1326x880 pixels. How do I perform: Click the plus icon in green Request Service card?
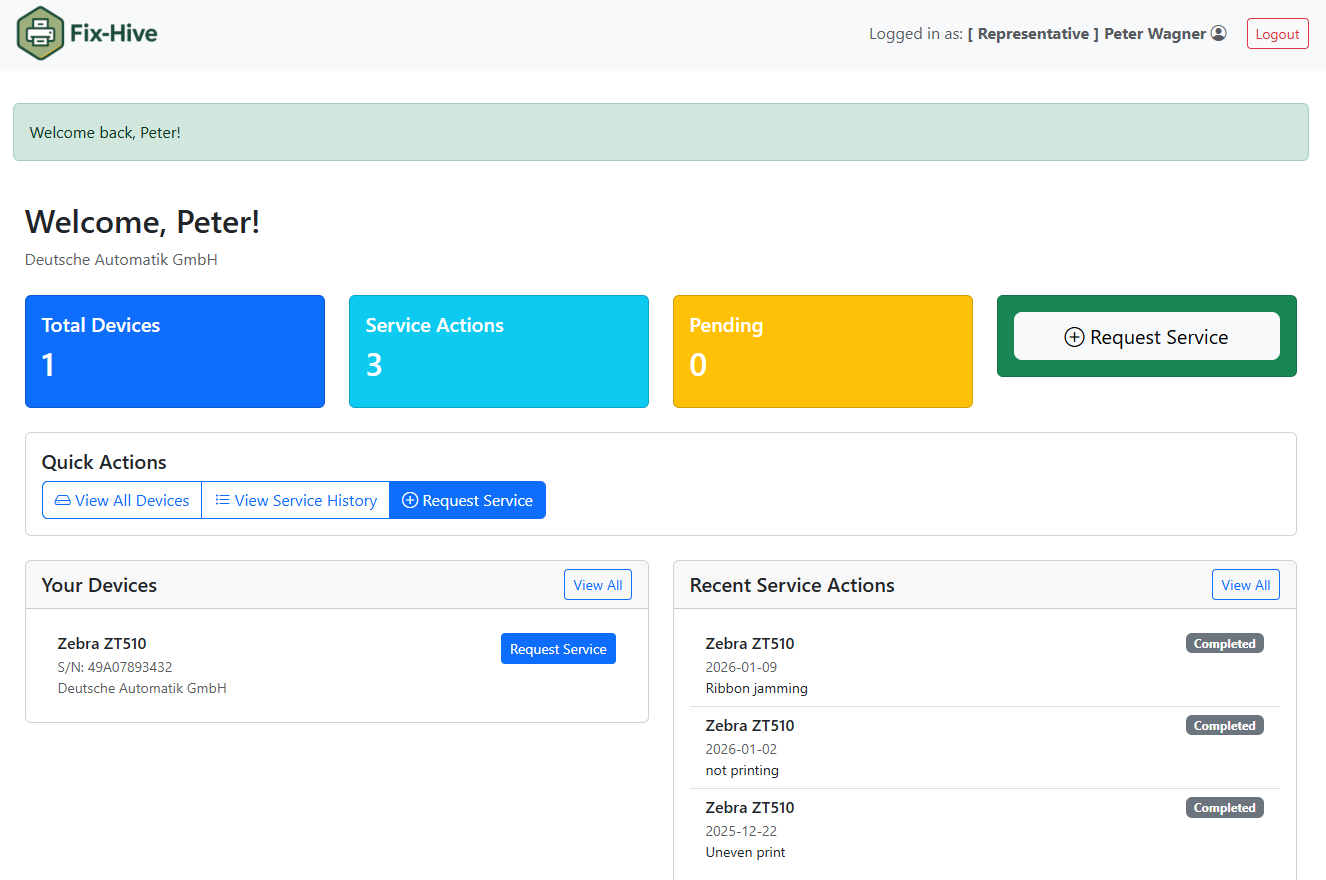[1074, 337]
